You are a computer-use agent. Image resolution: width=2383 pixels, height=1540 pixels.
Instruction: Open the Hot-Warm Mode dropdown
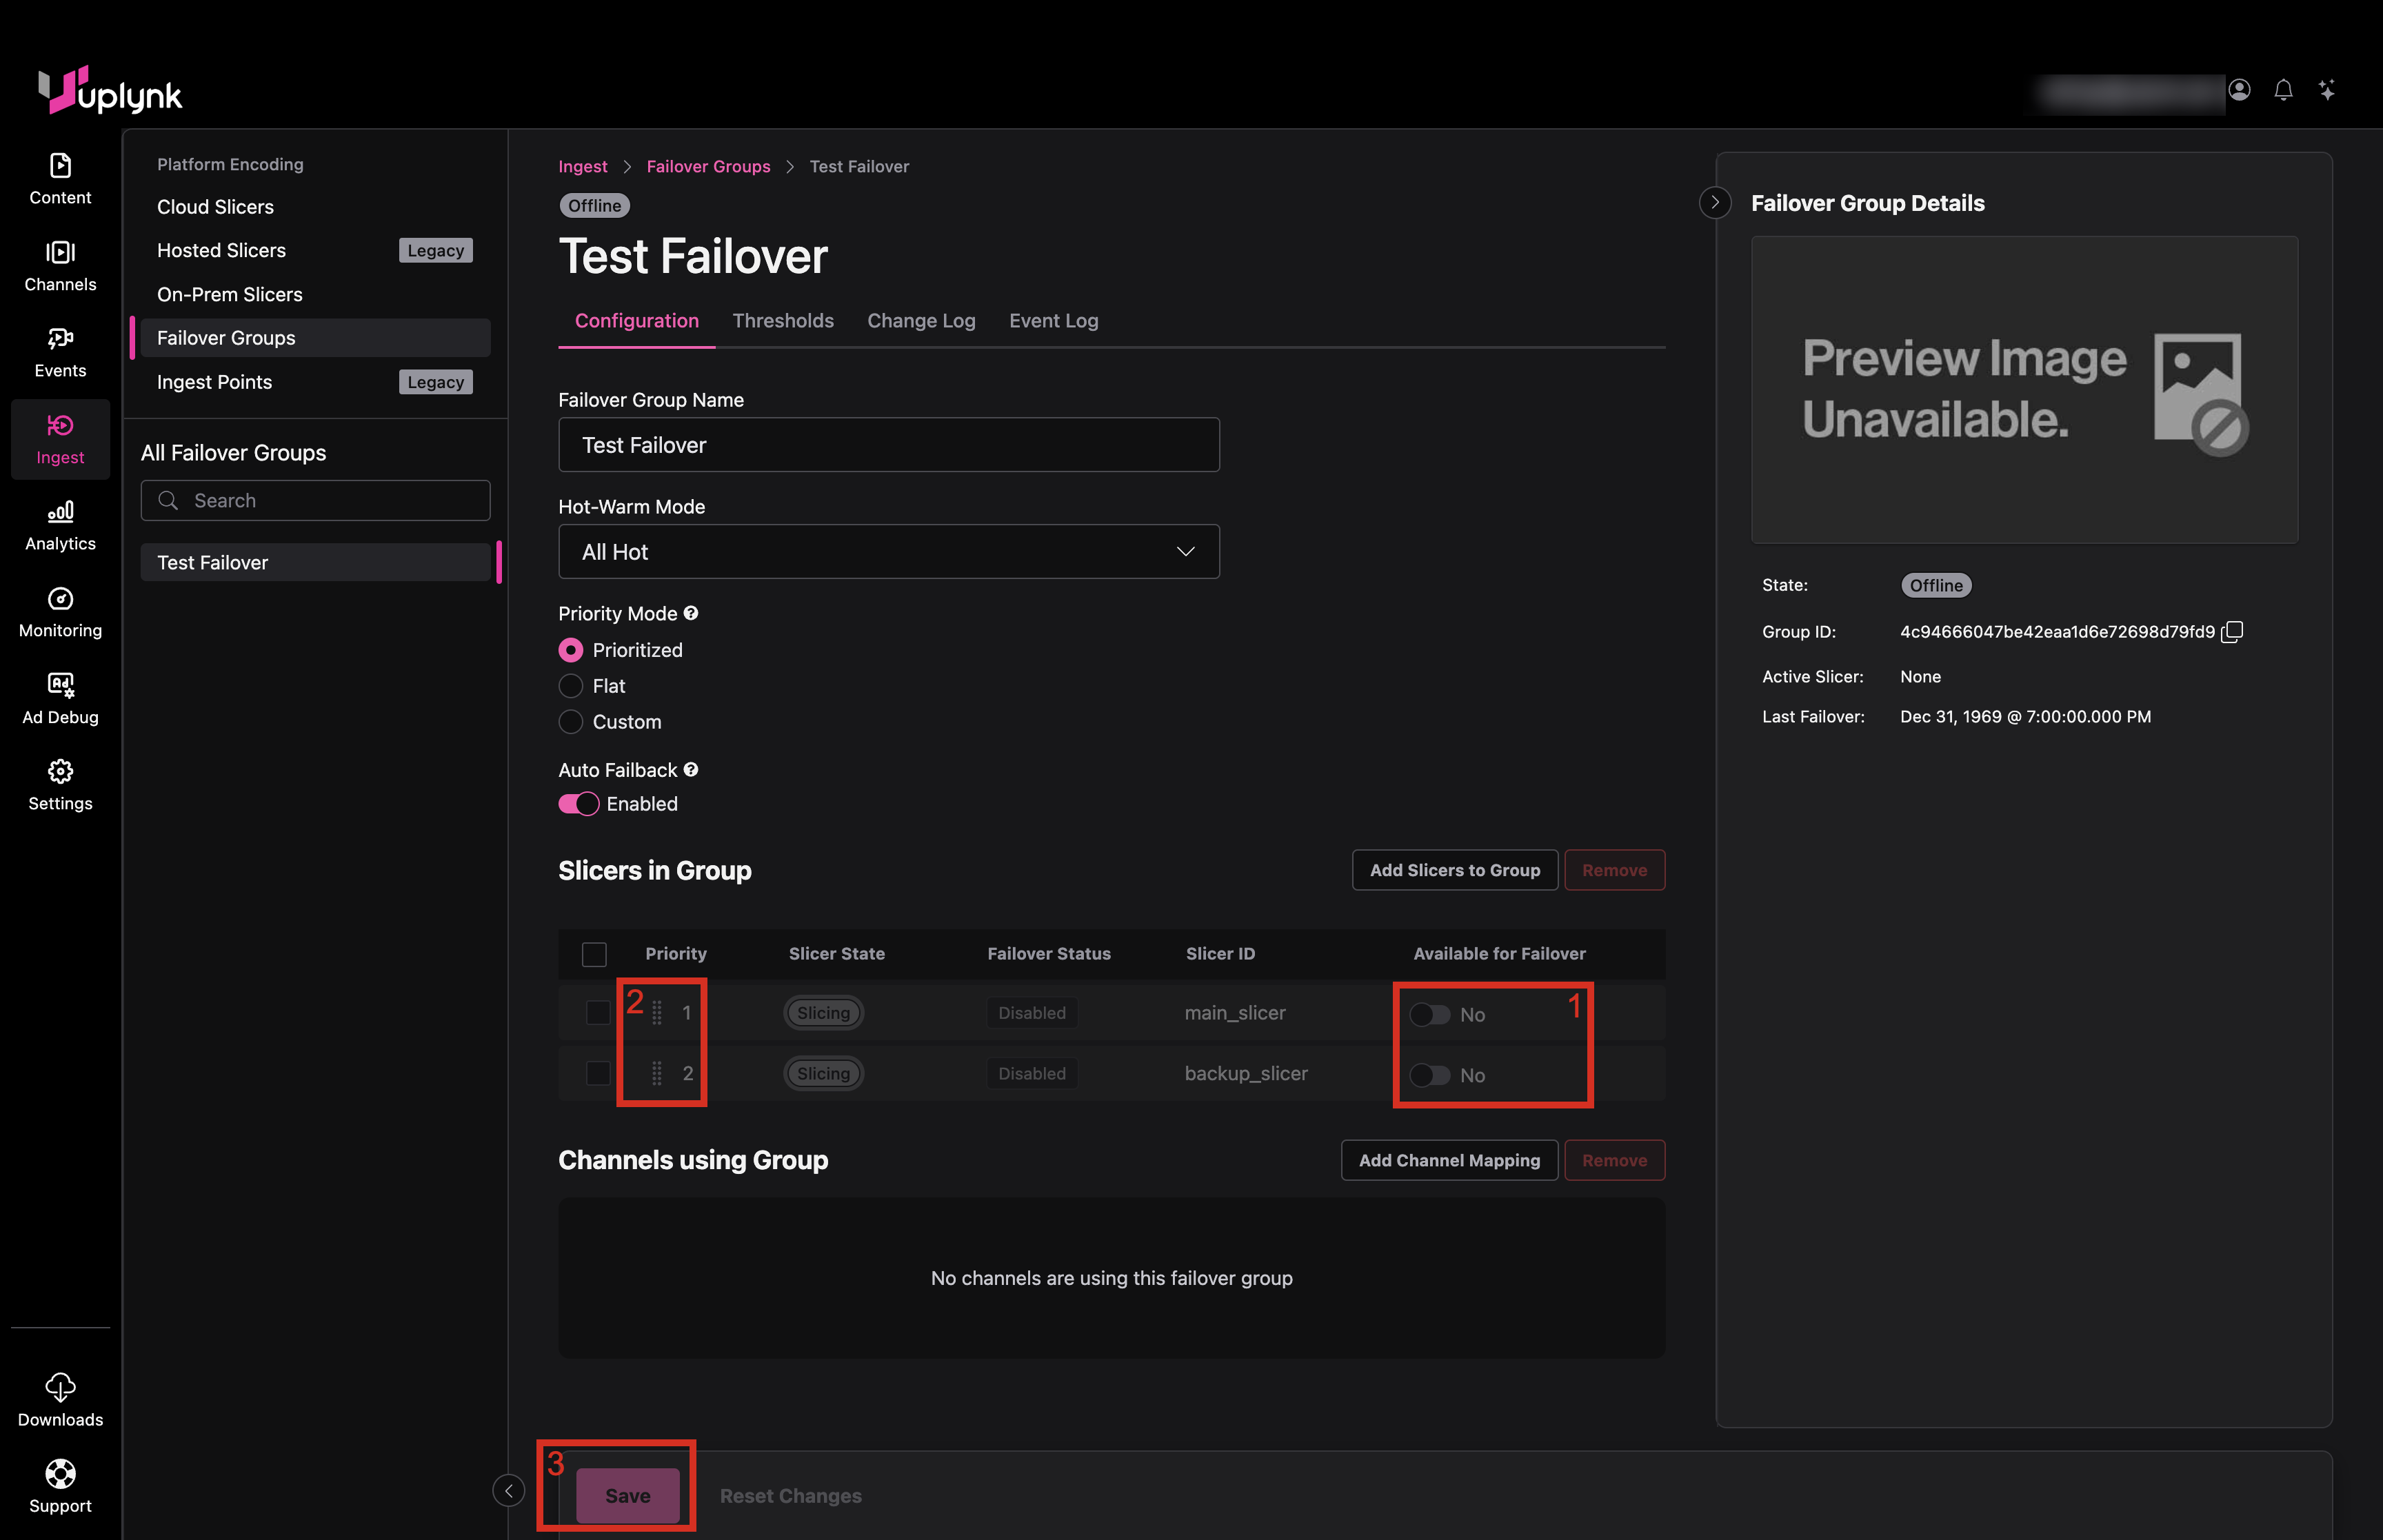pyautogui.click(x=888, y=552)
